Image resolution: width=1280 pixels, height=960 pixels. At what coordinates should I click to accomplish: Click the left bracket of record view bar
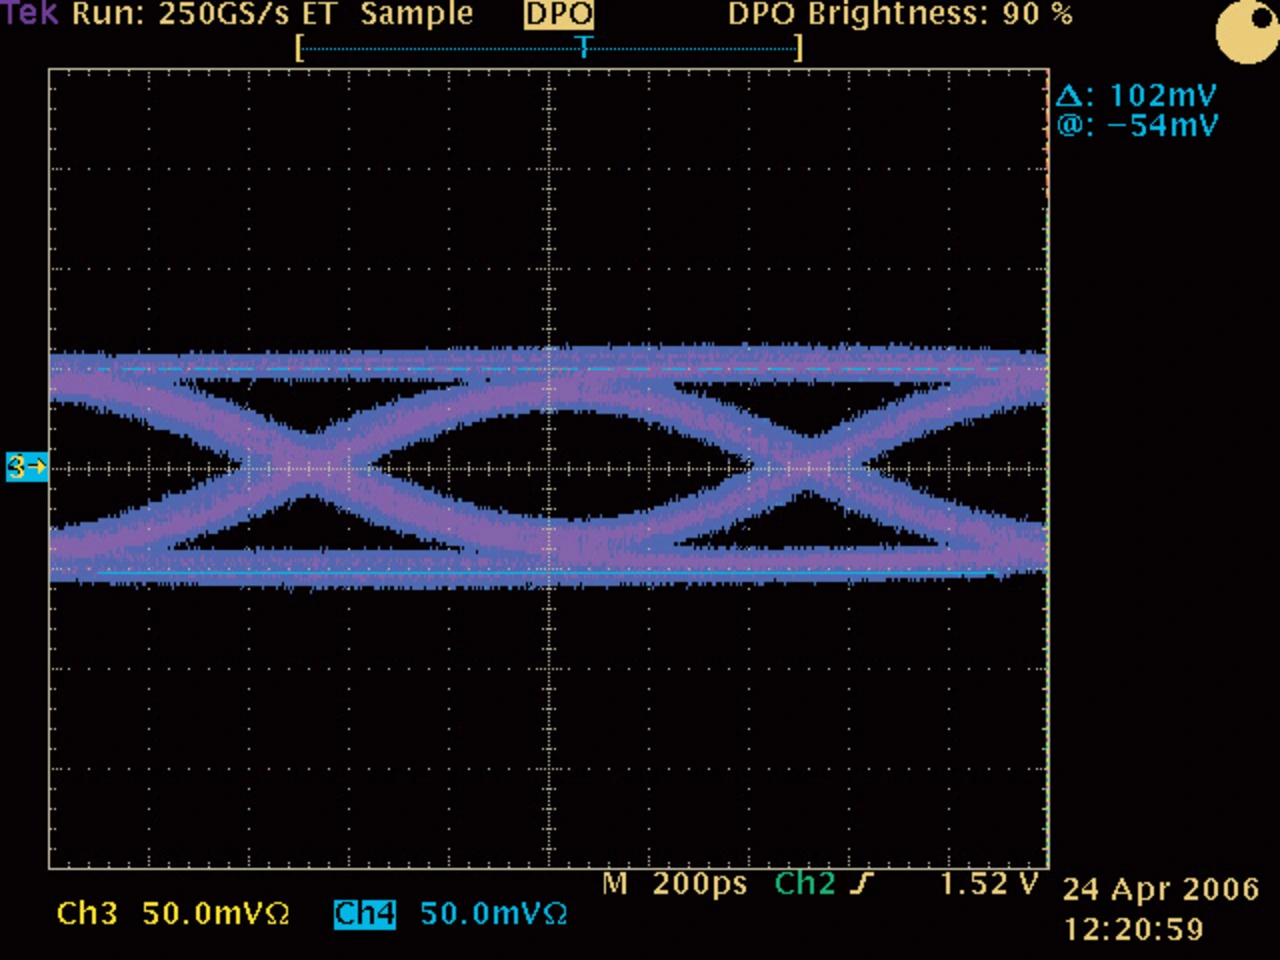pos(299,48)
